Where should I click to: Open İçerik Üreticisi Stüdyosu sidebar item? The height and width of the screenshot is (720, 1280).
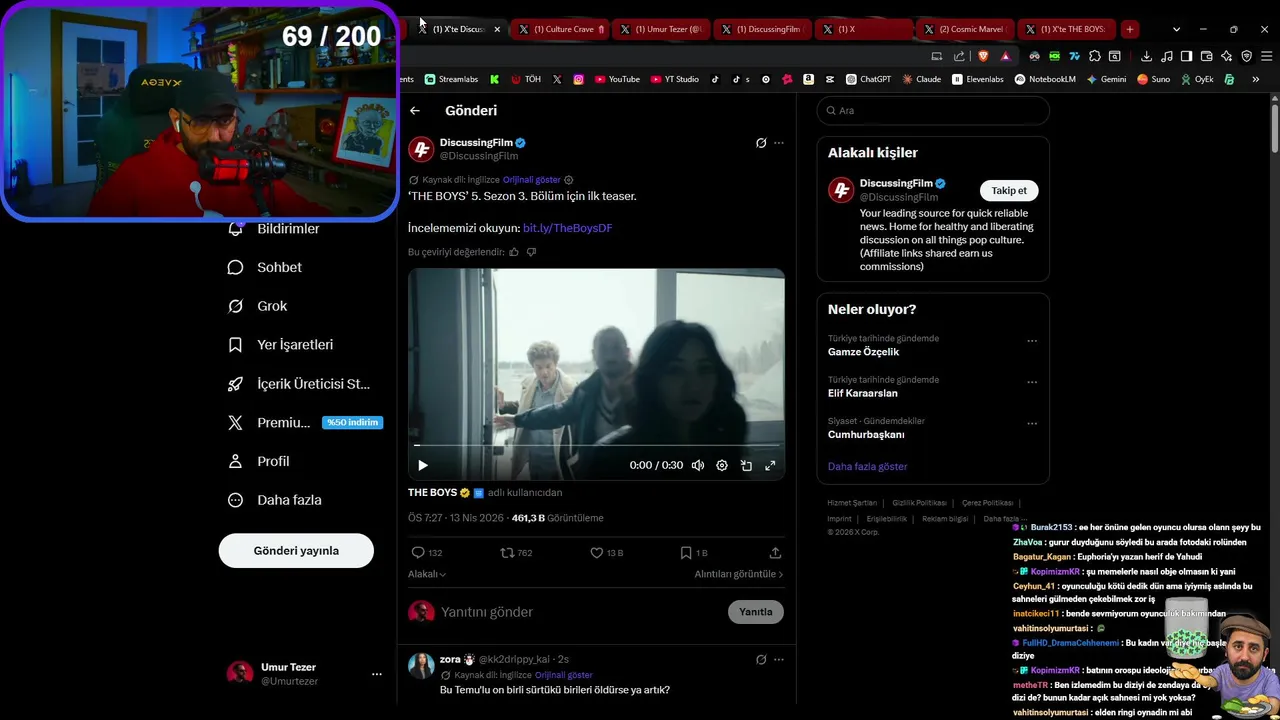click(x=299, y=384)
